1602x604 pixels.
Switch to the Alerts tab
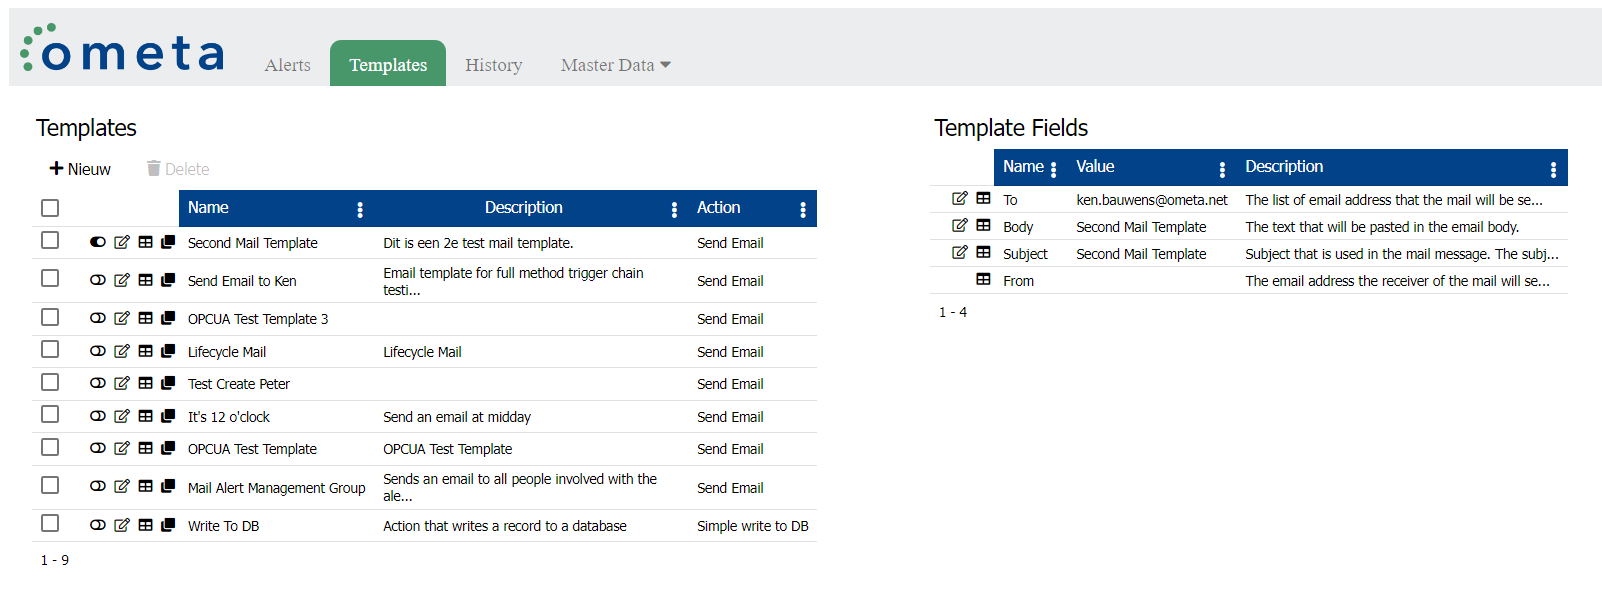pos(288,65)
